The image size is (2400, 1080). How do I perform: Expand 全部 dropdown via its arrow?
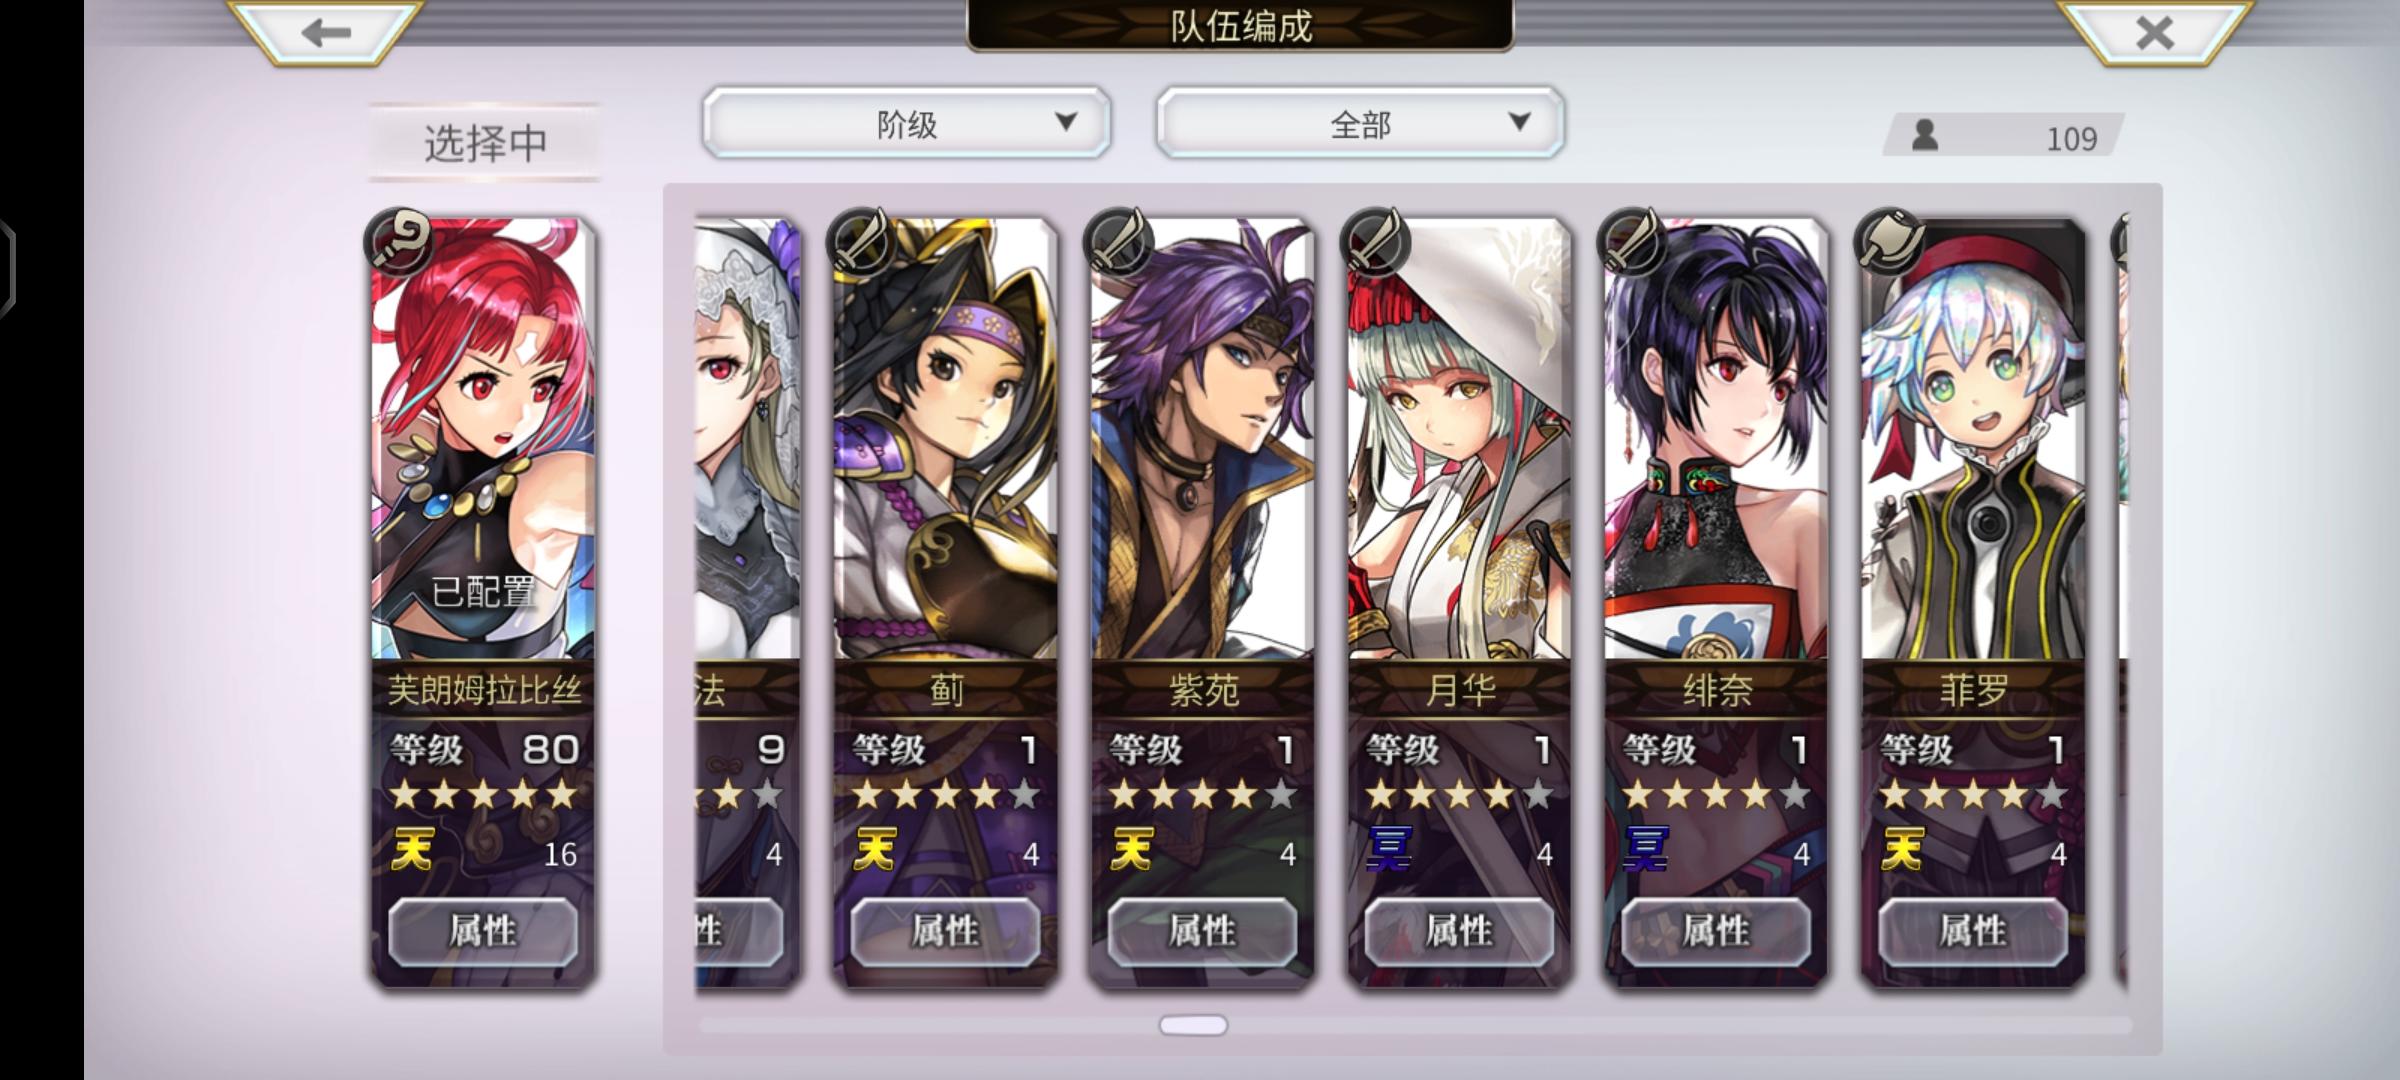click(1519, 122)
